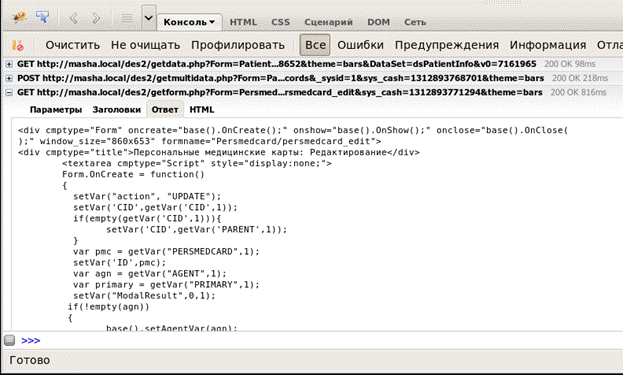
Task: Open the Заголовки request tab
Action: coord(116,110)
